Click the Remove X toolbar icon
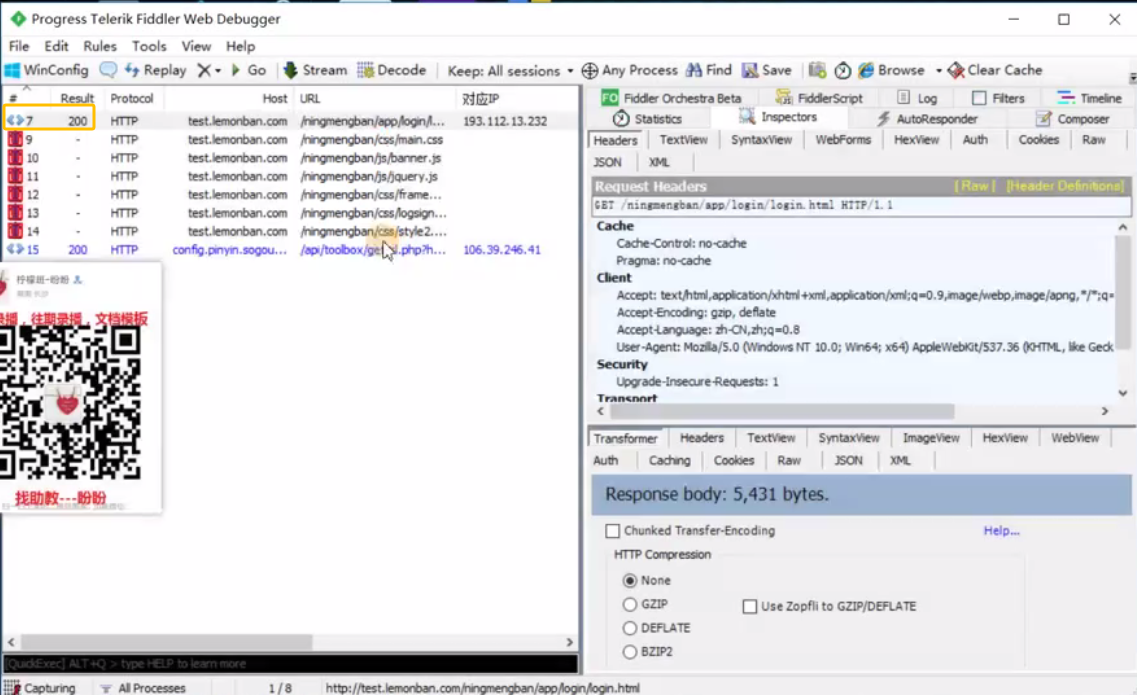 click(204, 70)
